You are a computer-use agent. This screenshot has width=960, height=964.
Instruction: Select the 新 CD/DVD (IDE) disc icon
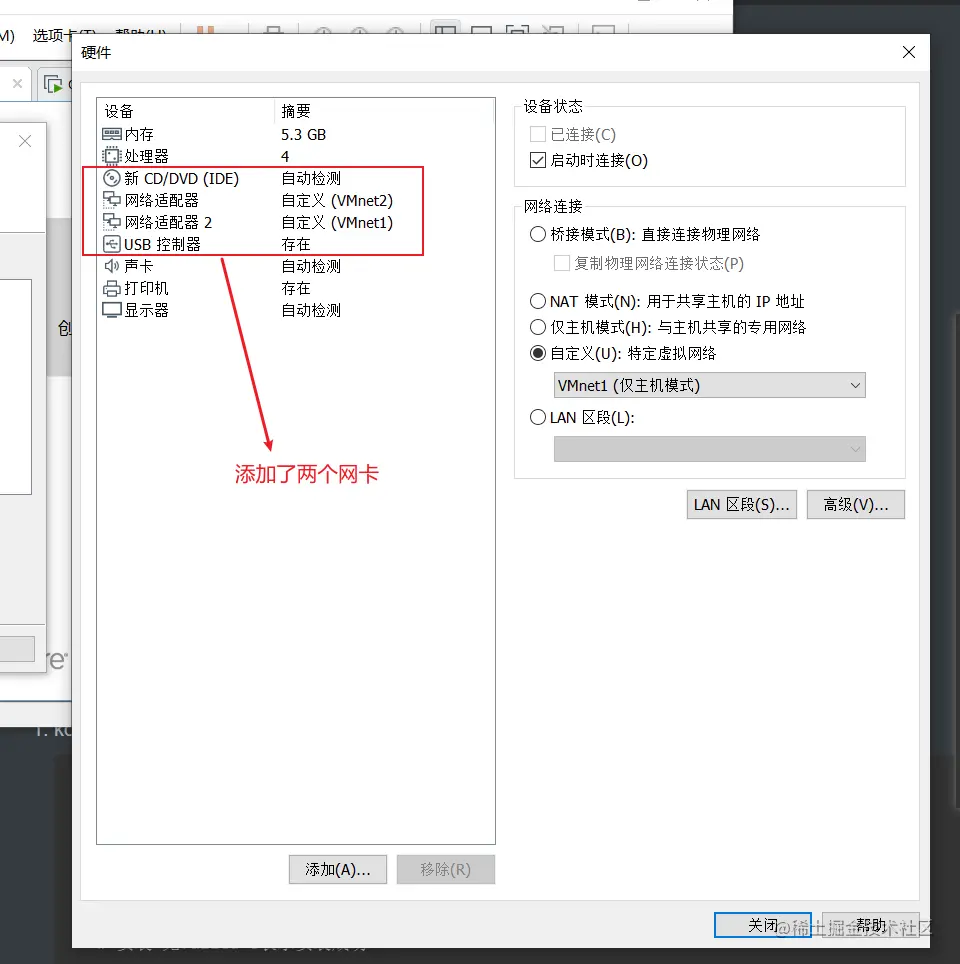pyautogui.click(x=111, y=178)
